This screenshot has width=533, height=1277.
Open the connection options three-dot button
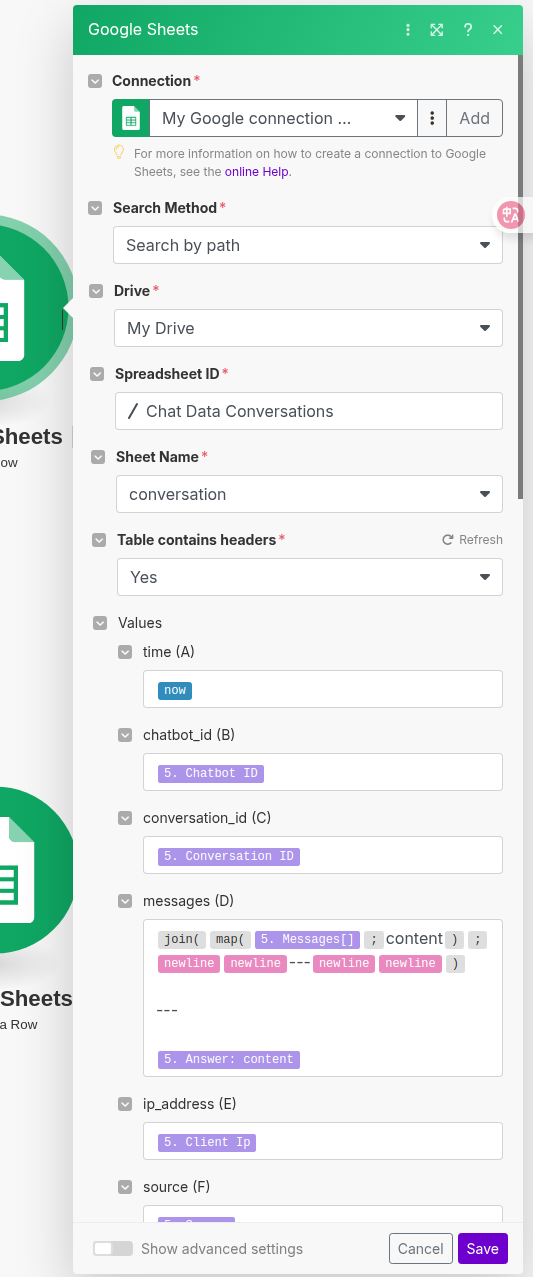tap(431, 118)
